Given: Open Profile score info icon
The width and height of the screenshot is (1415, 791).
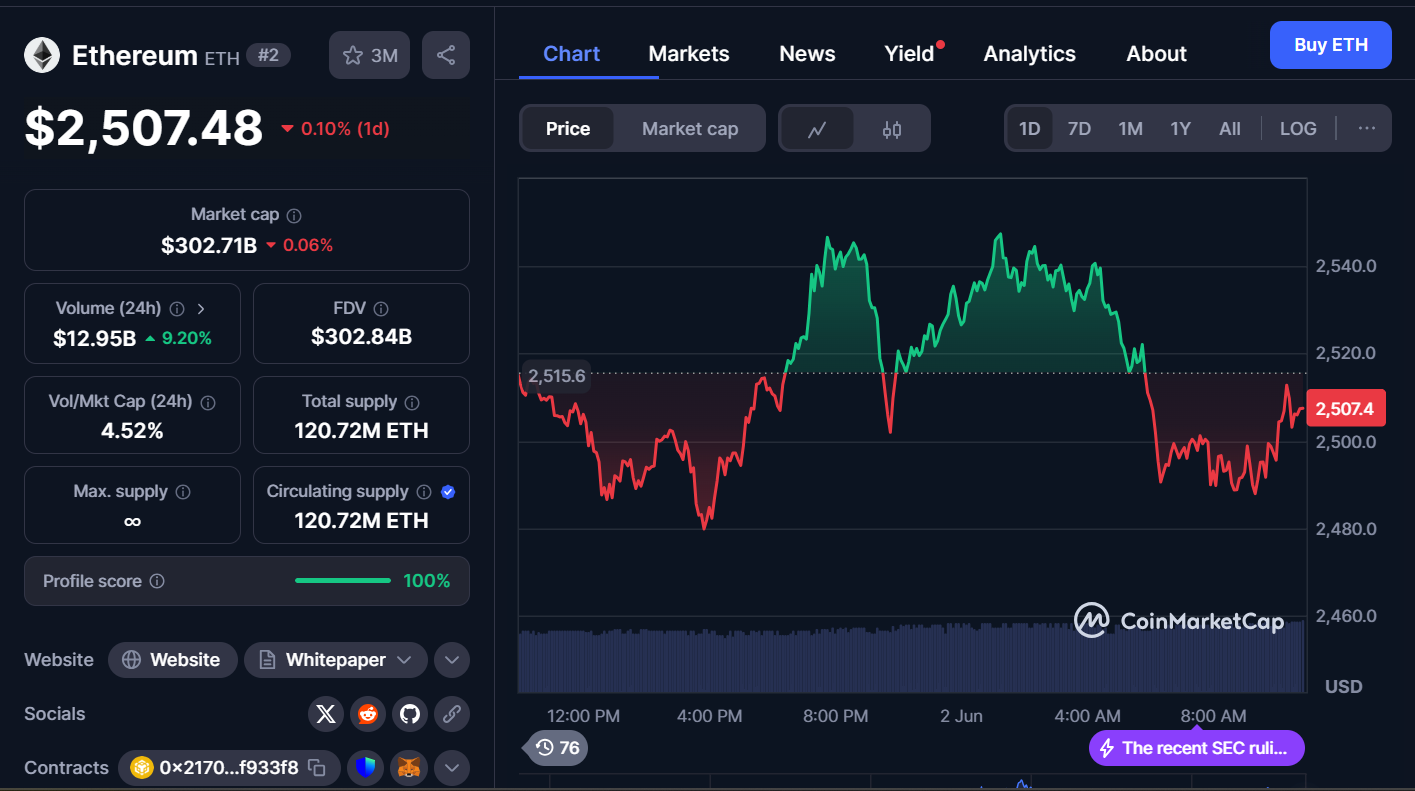Looking at the screenshot, I should [157, 581].
